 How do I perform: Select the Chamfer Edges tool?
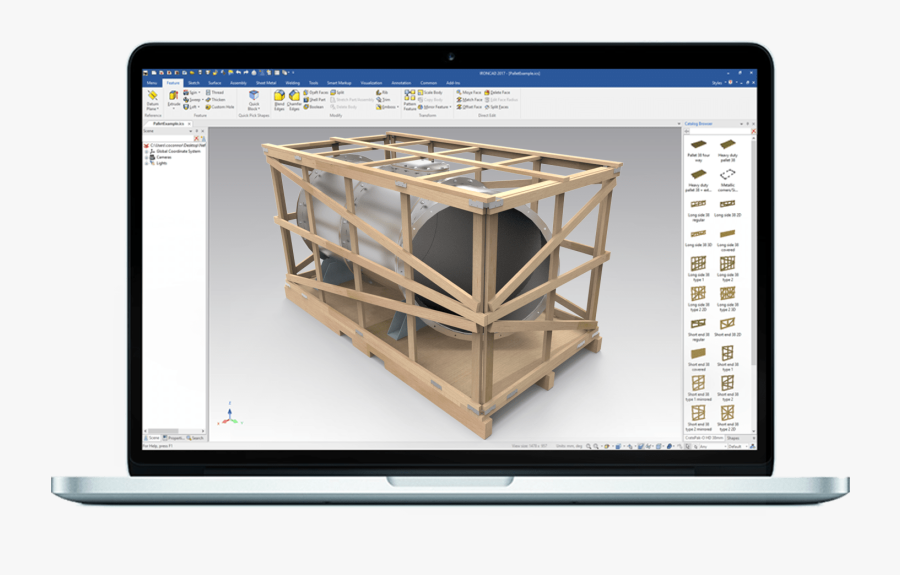point(294,97)
